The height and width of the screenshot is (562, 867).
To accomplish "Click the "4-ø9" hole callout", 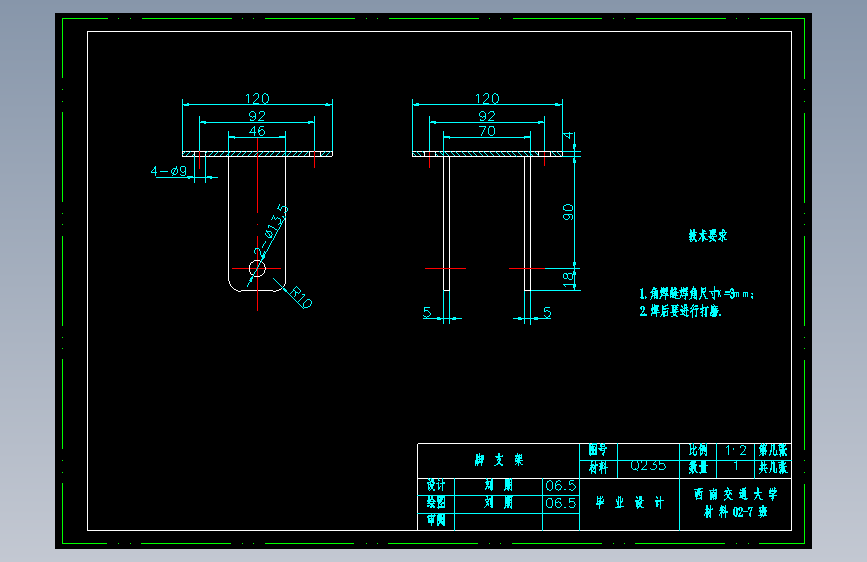I will [x=169, y=171].
